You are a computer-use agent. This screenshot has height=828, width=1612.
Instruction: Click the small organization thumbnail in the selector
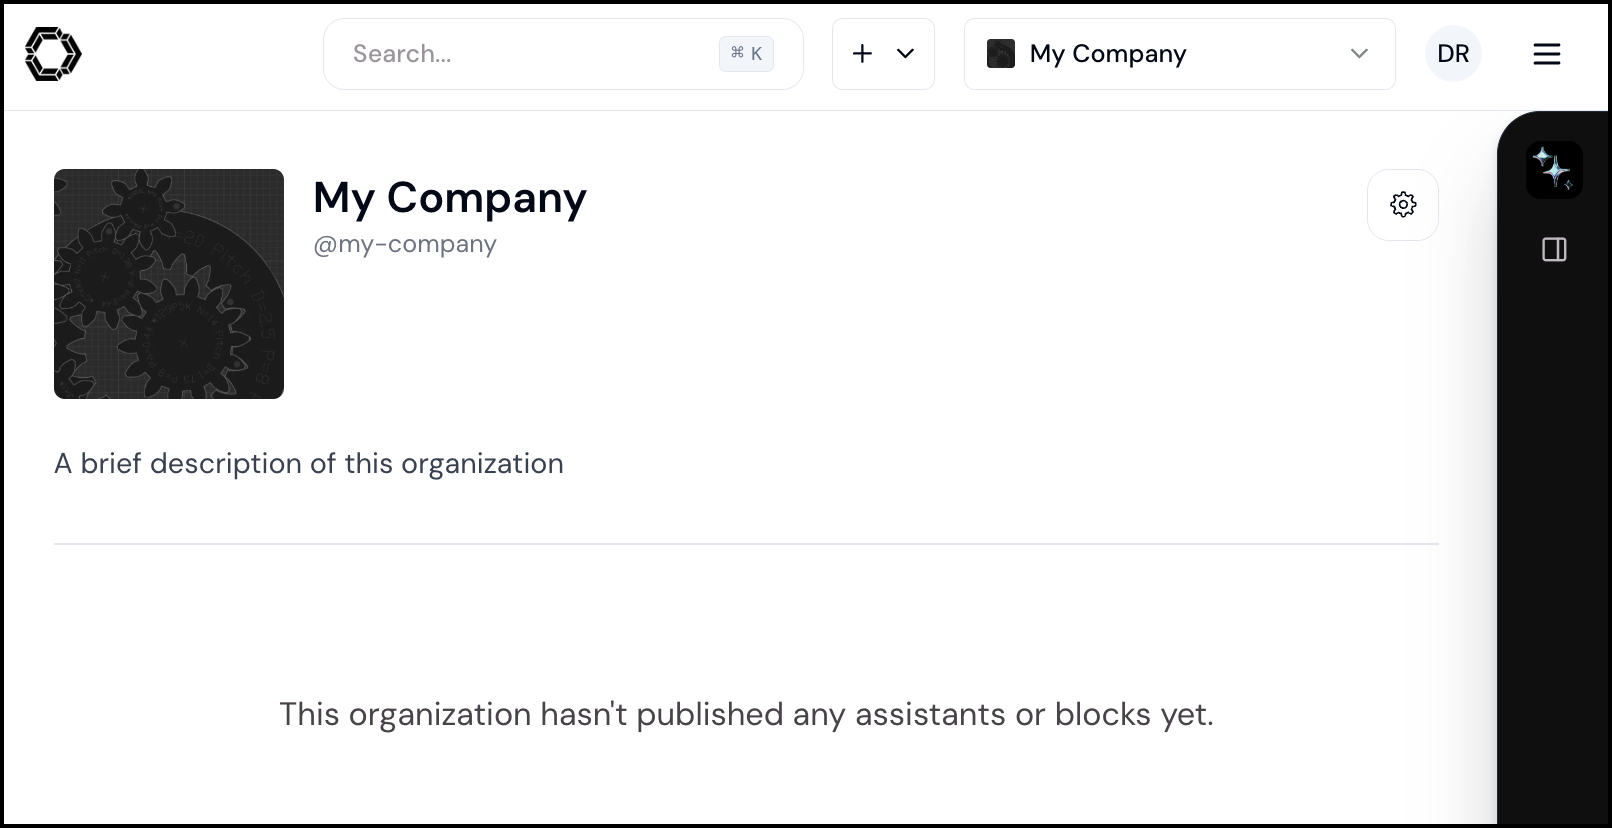pyautogui.click(x=1001, y=54)
